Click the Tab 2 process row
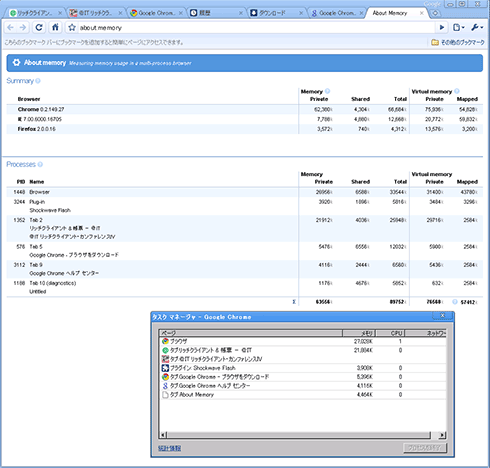Image resolution: width=490 pixels, height=468 pixels. pyautogui.click(x=244, y=228)
